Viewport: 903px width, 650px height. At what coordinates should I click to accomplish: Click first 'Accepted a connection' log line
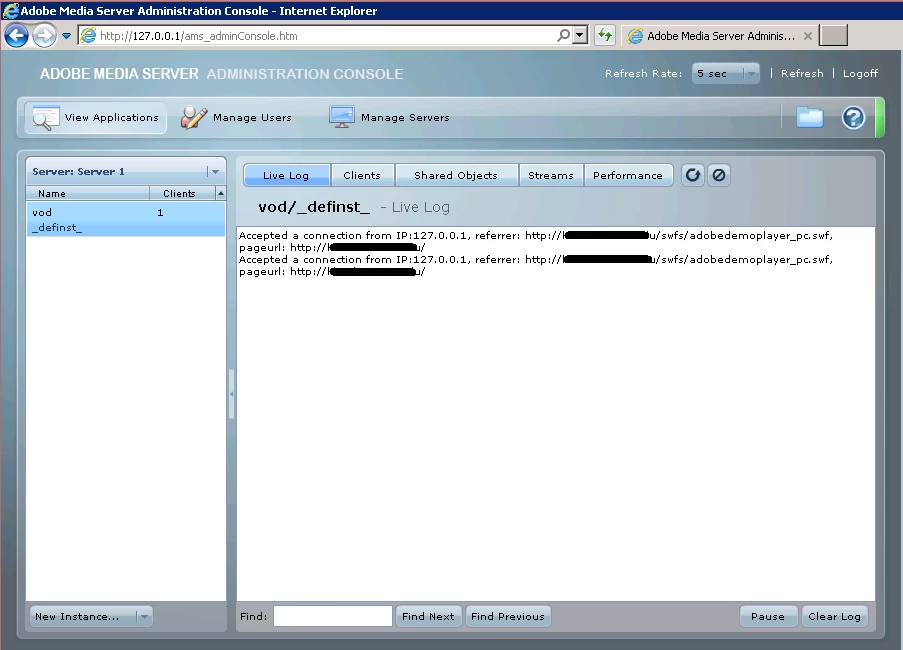pos(536,241)
